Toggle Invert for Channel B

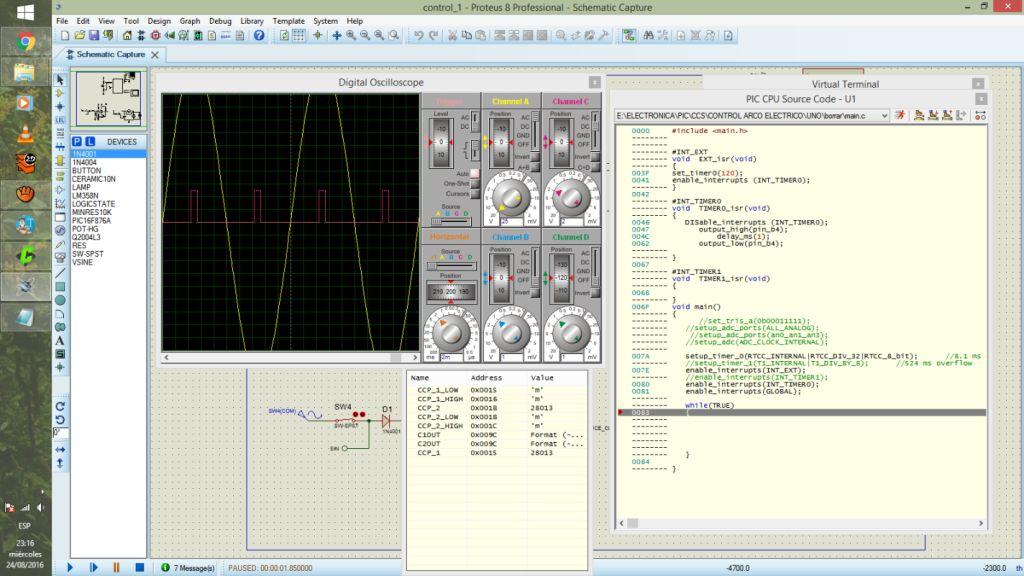[x=535, y=293]
